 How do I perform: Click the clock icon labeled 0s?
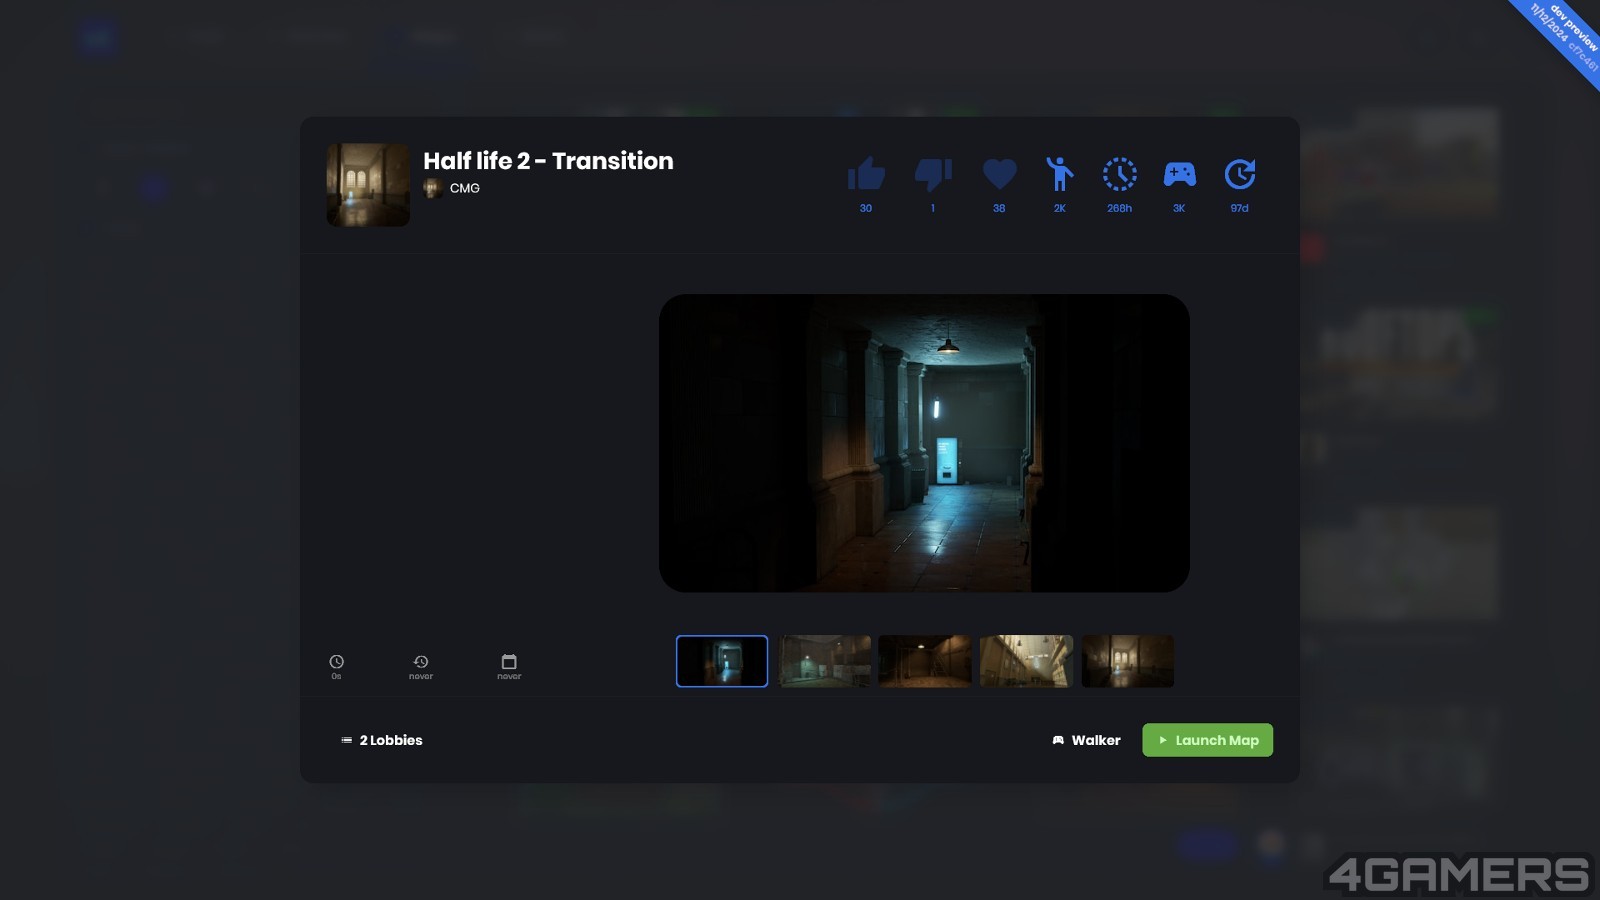pyautogui.click(x=337, y=662)
